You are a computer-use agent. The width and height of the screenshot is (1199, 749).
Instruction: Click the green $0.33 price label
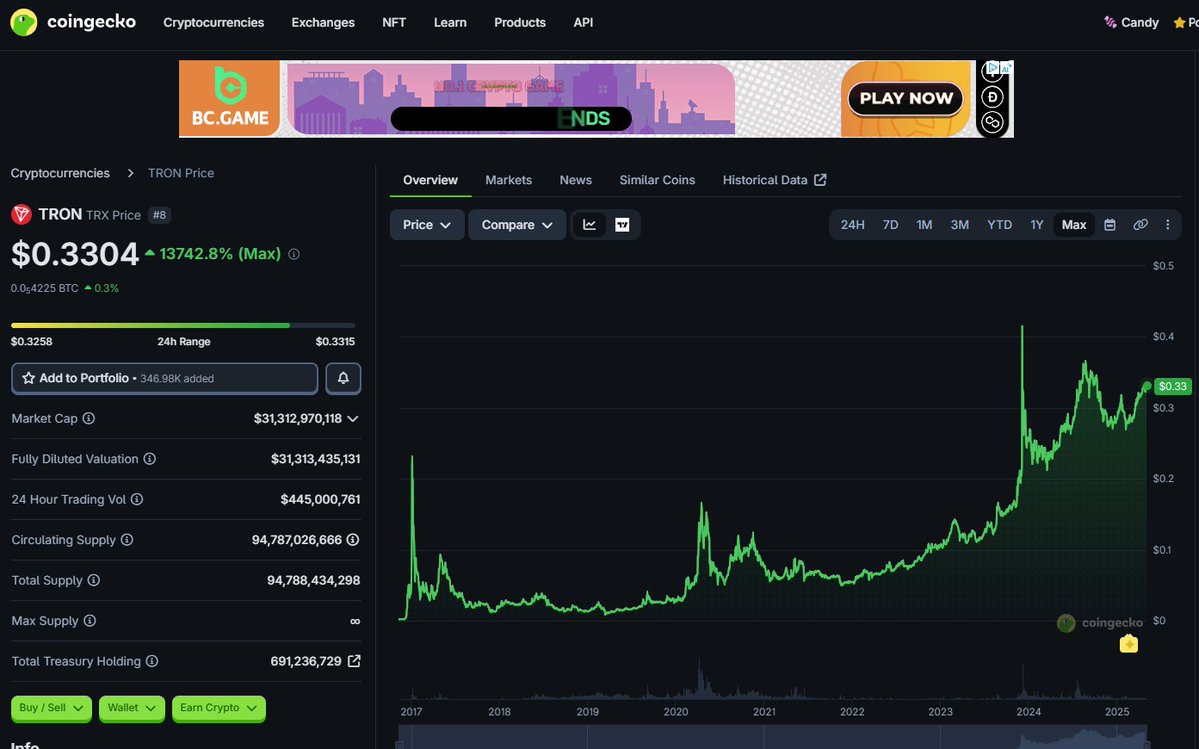1172,386
